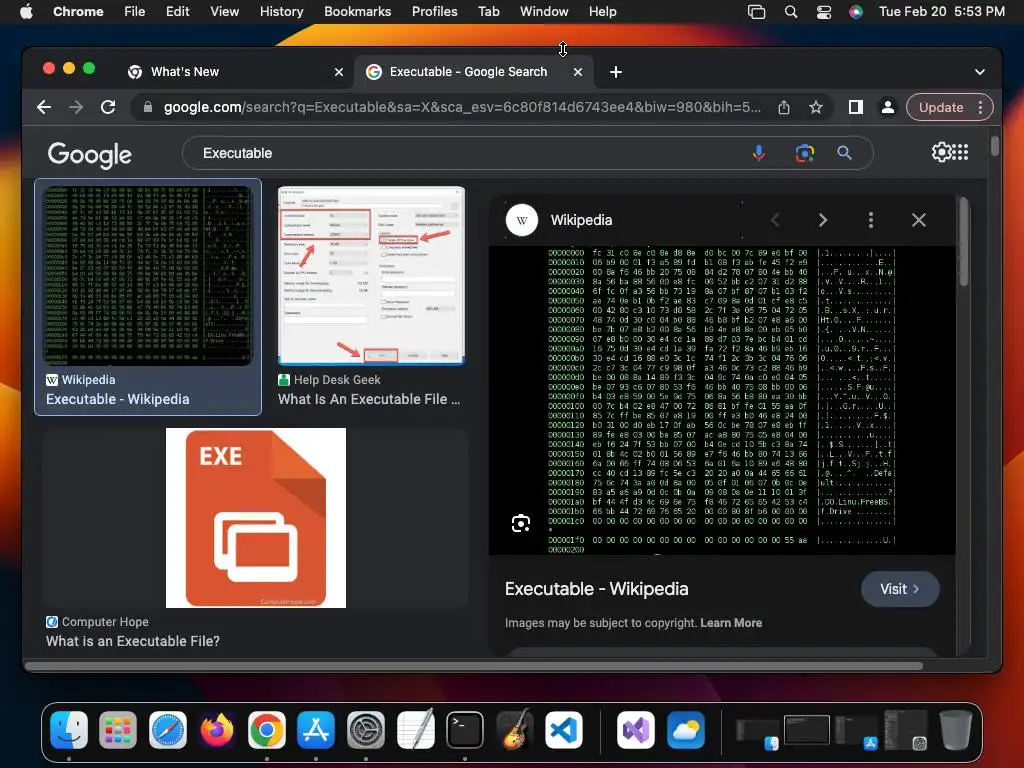Image resolution: width=1024 pixels, height=768 pixels.
Task: Show previous image in preview panel
Action: pyautogui.click(x=775, y=220)
